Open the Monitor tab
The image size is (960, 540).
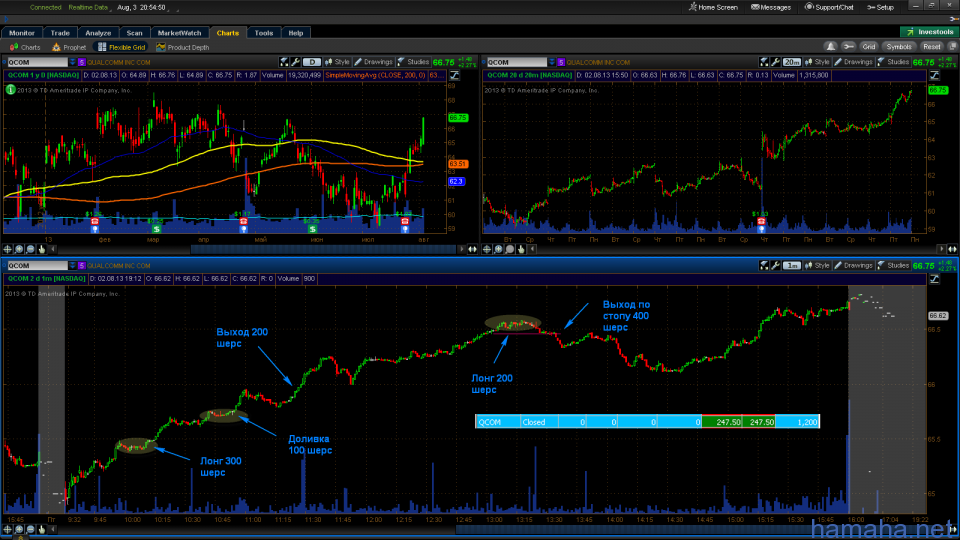[x=21, y=33]
